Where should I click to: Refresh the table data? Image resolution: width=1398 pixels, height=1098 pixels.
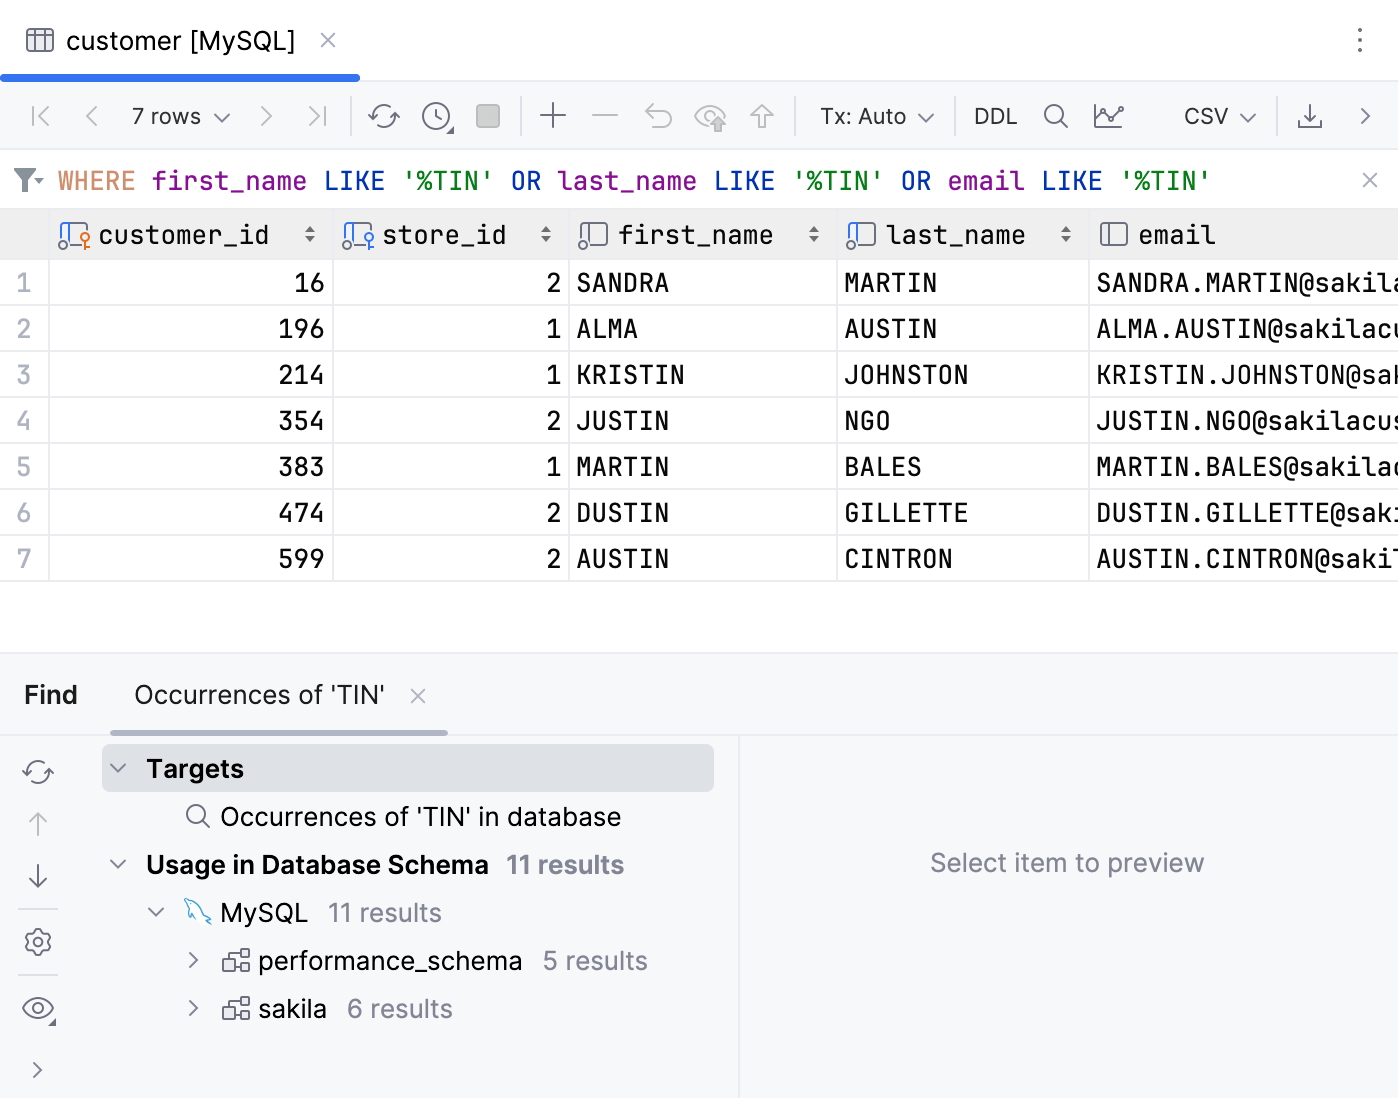383,116
